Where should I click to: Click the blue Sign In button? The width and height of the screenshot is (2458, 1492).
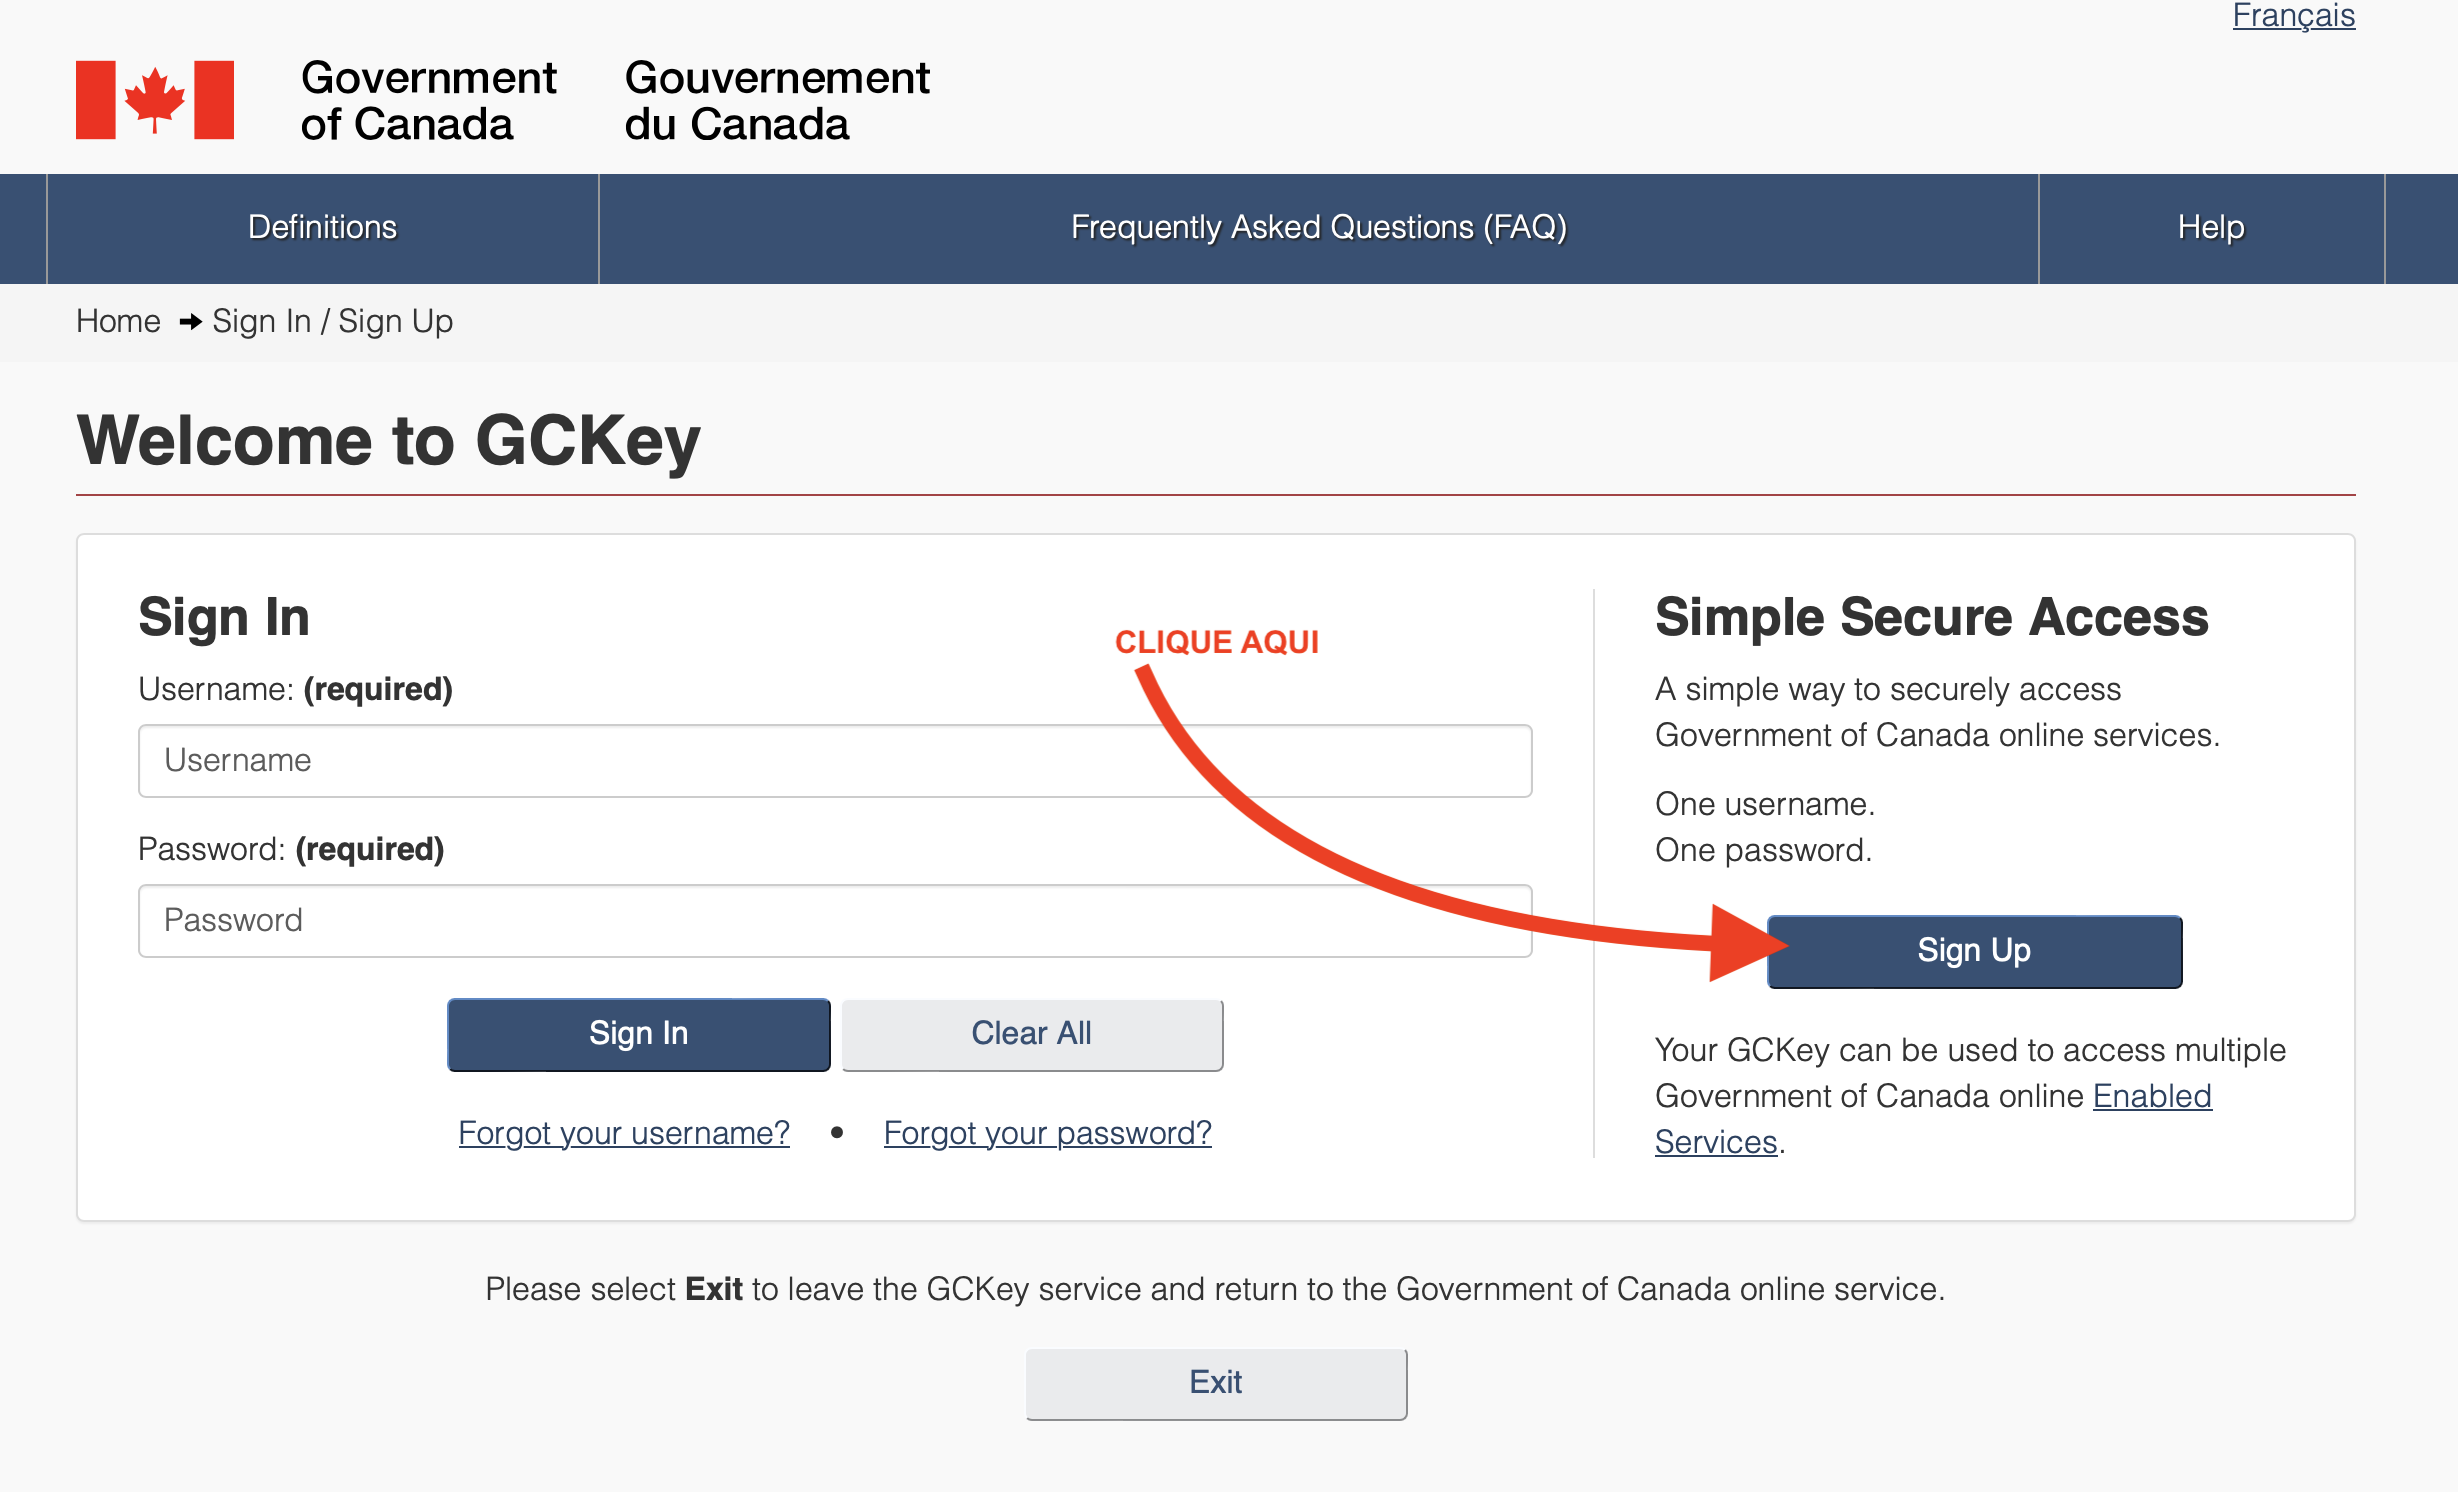click(639, 1034)
